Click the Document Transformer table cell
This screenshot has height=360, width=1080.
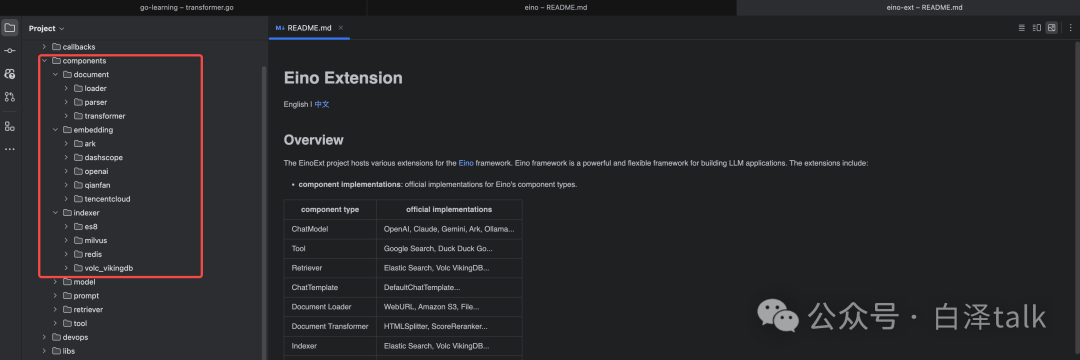[x=330, y=326]
